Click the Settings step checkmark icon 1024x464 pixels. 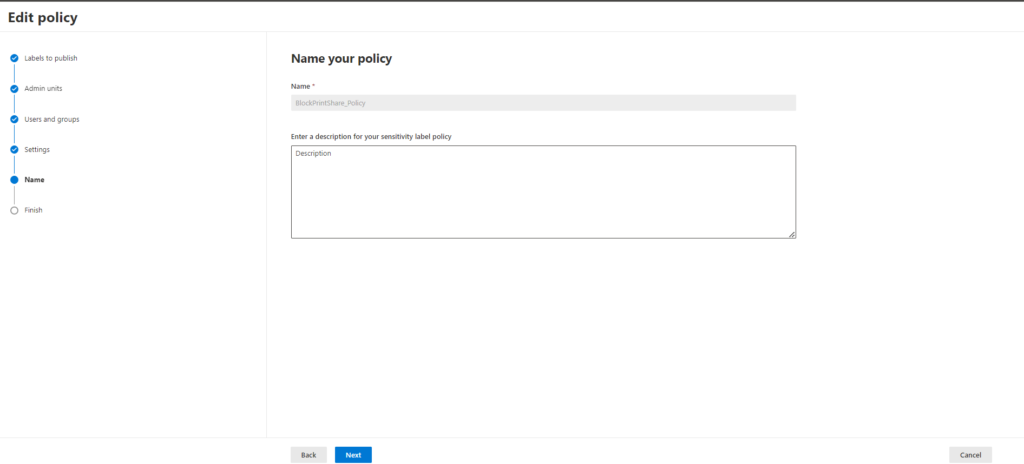pos(14,150)
